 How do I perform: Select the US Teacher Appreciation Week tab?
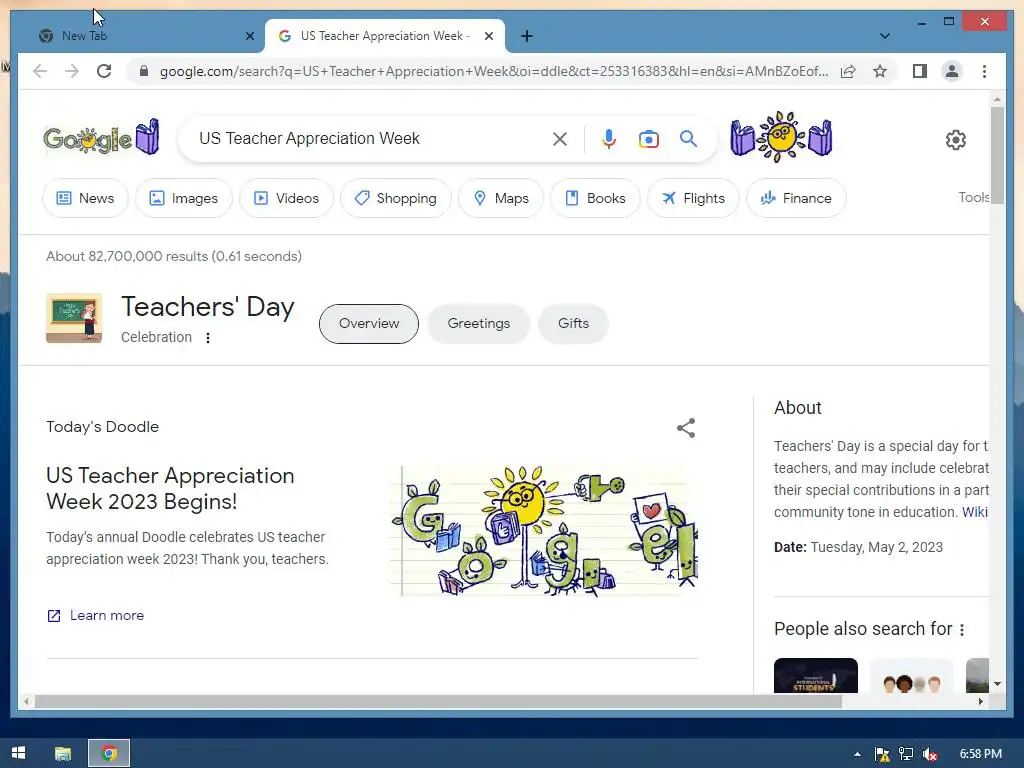pos(385,36)
